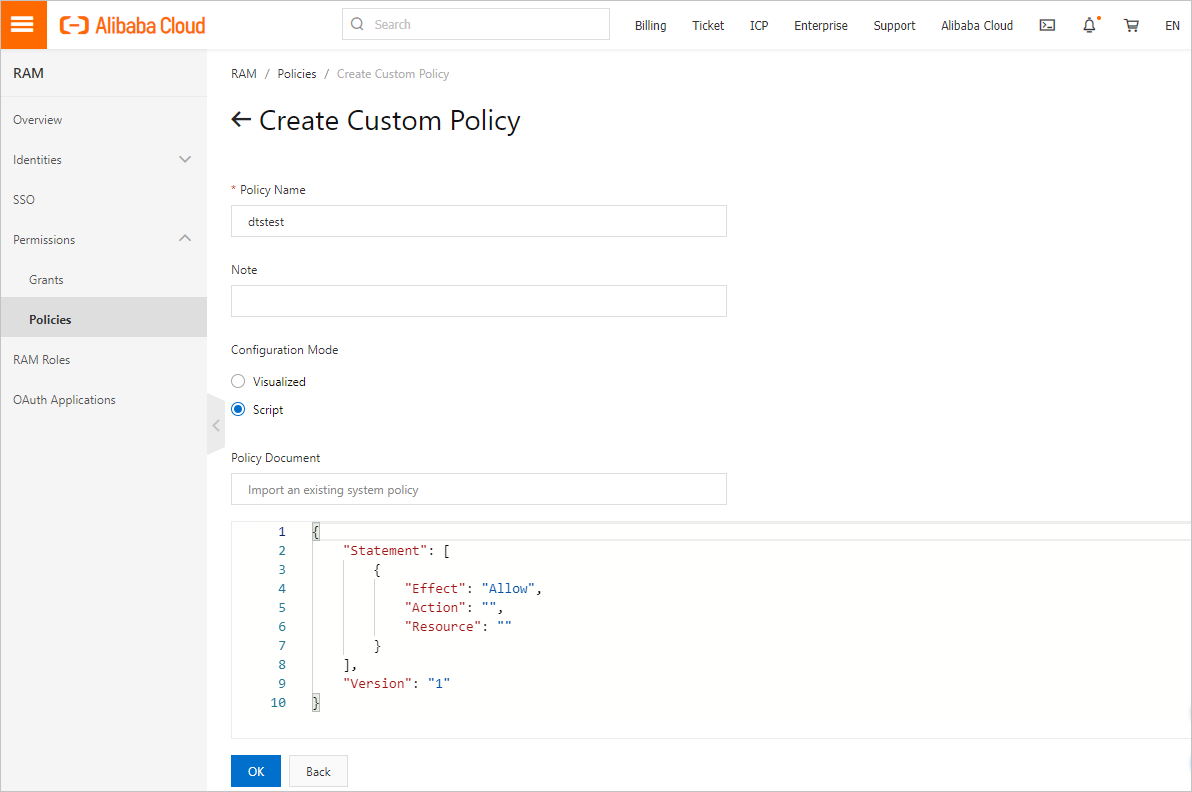Click inside the Note input field
This screenshot has height=792, width=1192.
[x=478, y=300]
